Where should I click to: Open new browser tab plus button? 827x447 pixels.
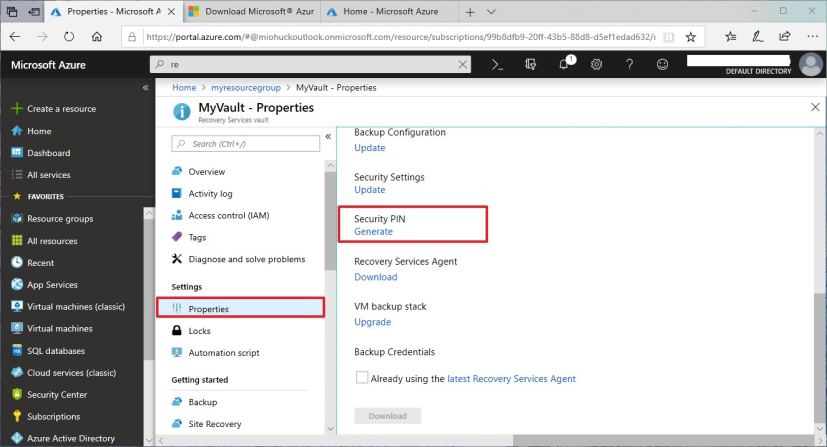[x=470, y=12]
